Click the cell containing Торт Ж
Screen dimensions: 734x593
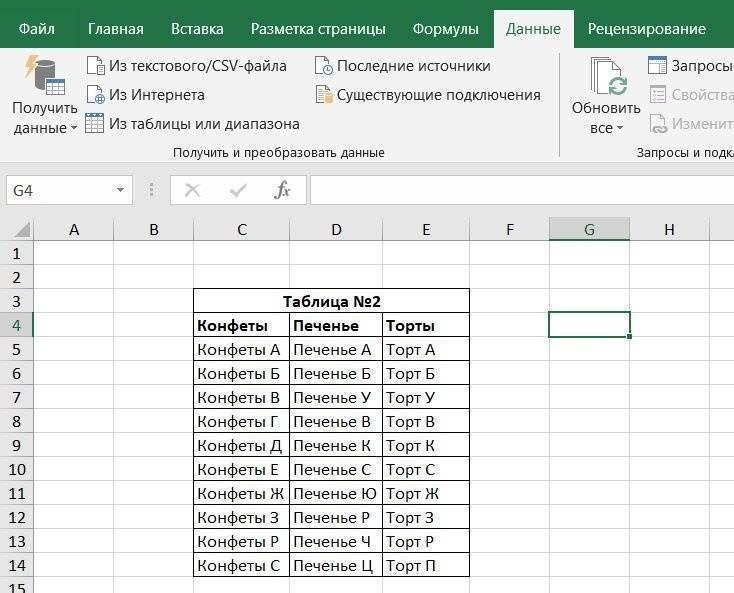coord(426,493)
